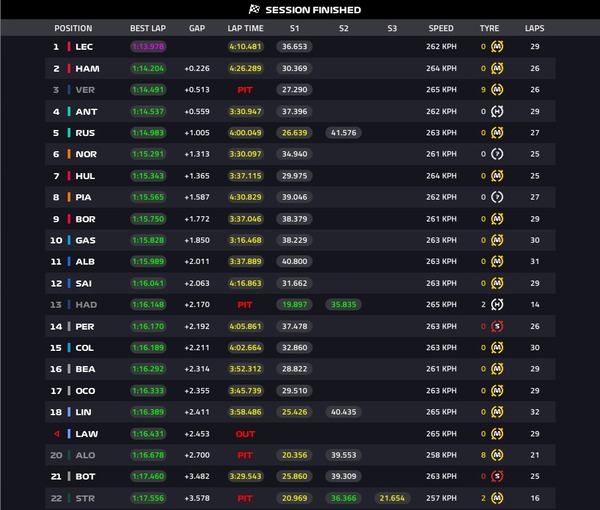Click HAM's best lap 1:14.204
Screen dimensions: 600x510
click(x=148, y=68)
